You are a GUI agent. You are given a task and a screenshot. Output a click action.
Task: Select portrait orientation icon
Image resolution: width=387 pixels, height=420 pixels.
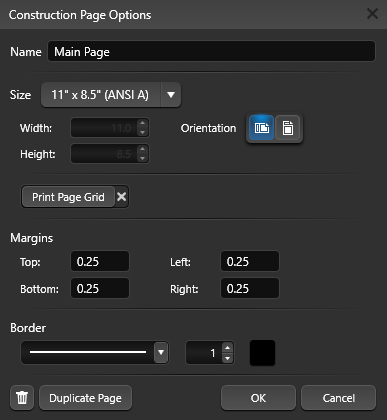point(288,128)
